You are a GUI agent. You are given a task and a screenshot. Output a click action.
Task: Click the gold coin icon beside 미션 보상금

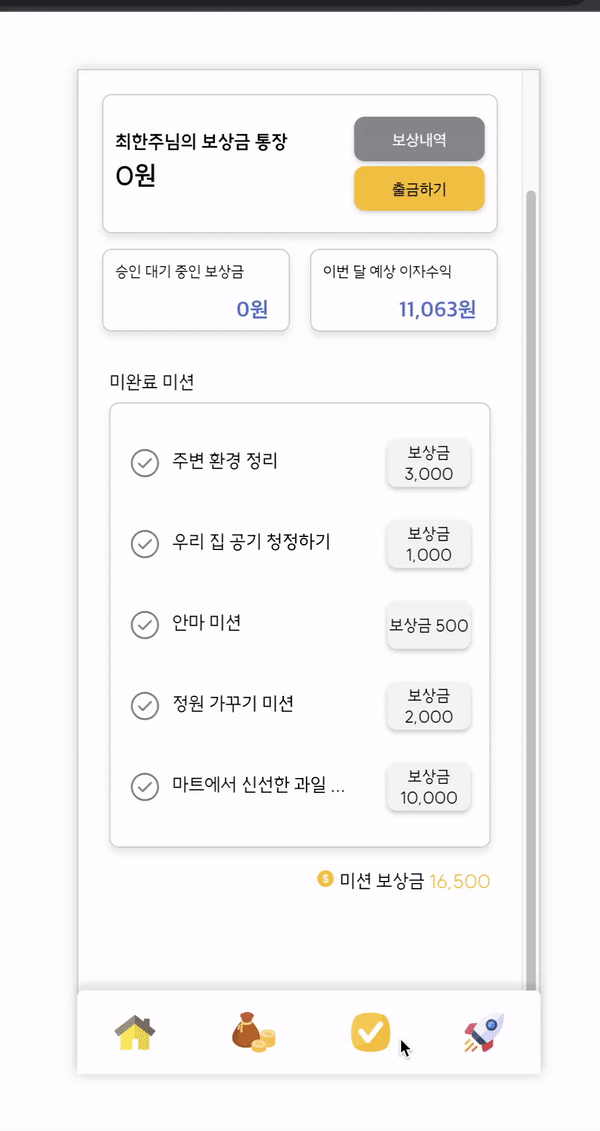coord(325,879)
